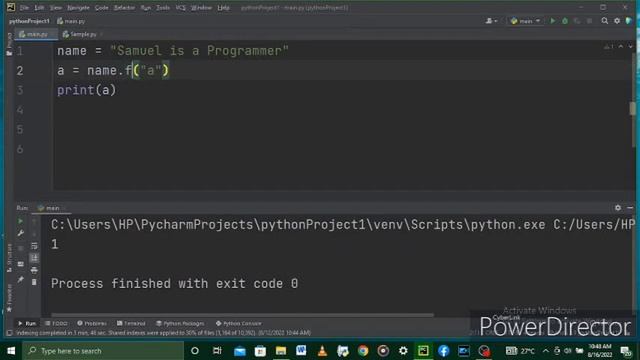Image resolution: width=640 pixels, height=360 pixels.
Task: Click "Process finished with exit code 0" text
Action: point(174,284)
